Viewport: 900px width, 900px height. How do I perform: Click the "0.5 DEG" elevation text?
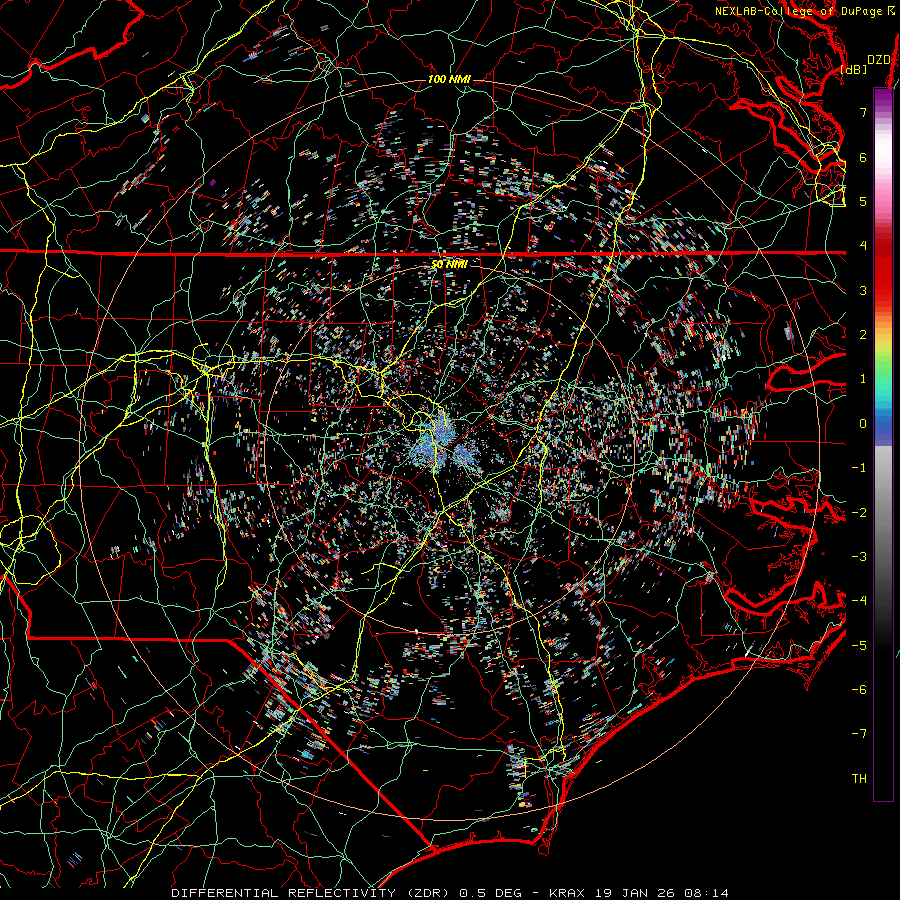coord(491,893)
